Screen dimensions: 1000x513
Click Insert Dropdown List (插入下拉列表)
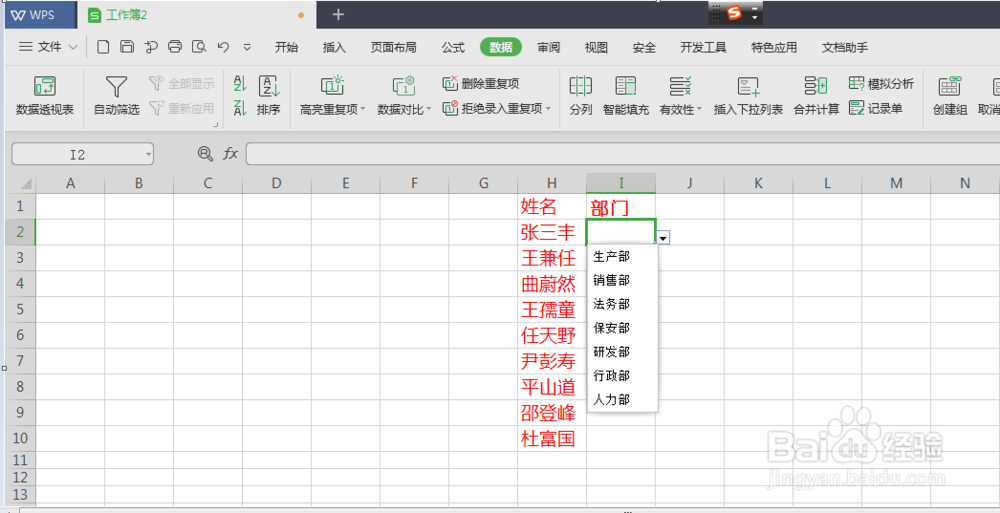pos(748,96)
